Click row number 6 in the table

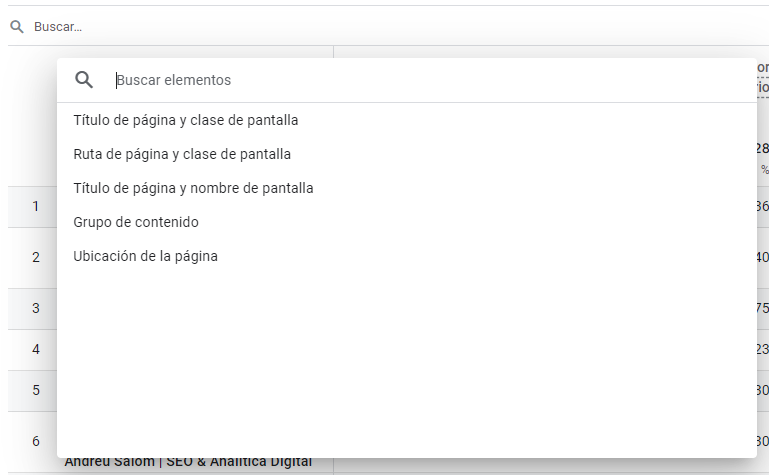tap(36, 441)
